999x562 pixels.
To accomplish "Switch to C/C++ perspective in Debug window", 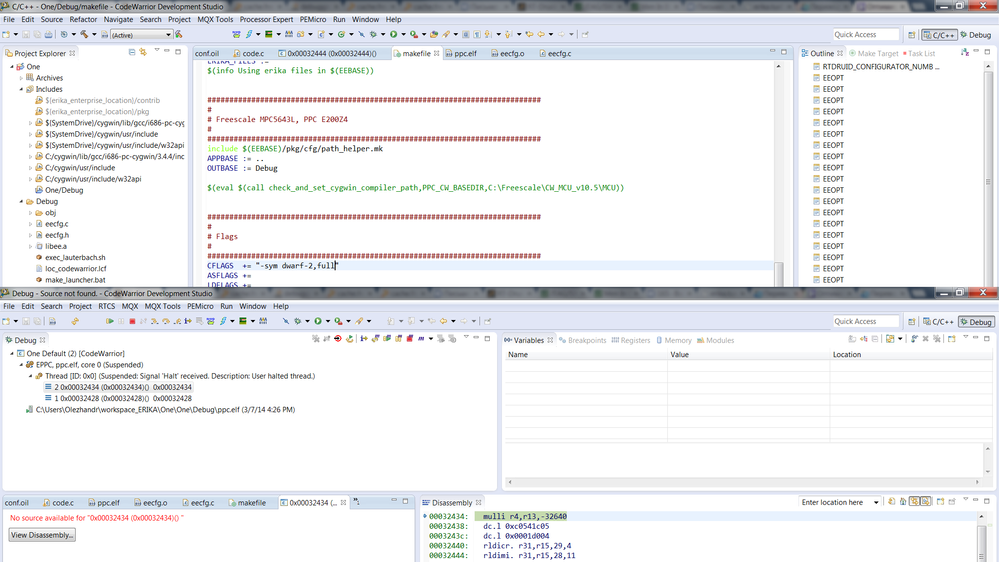I will point(939,321).
